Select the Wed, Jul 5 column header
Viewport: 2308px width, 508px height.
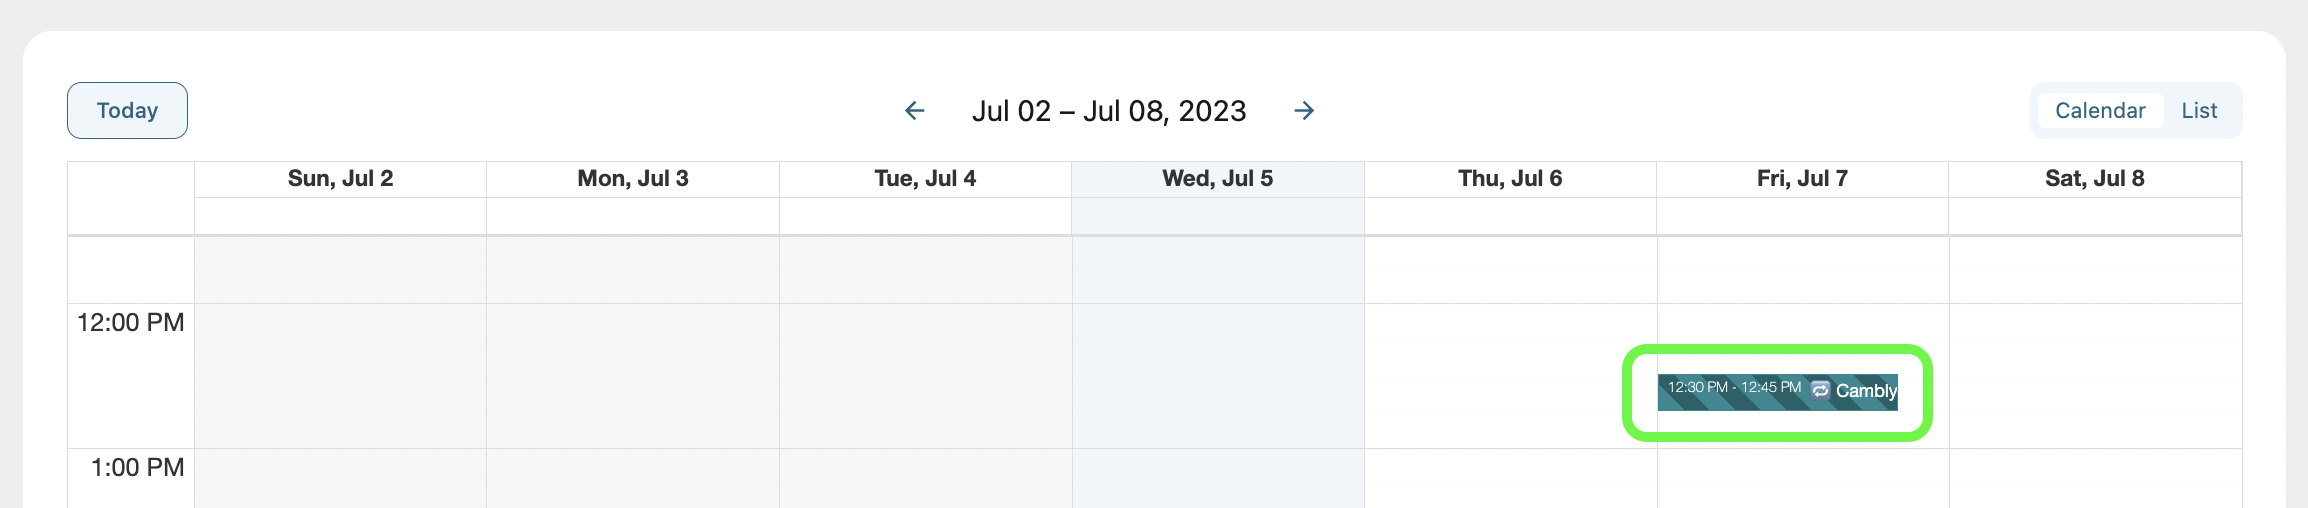coord(1218,179)
